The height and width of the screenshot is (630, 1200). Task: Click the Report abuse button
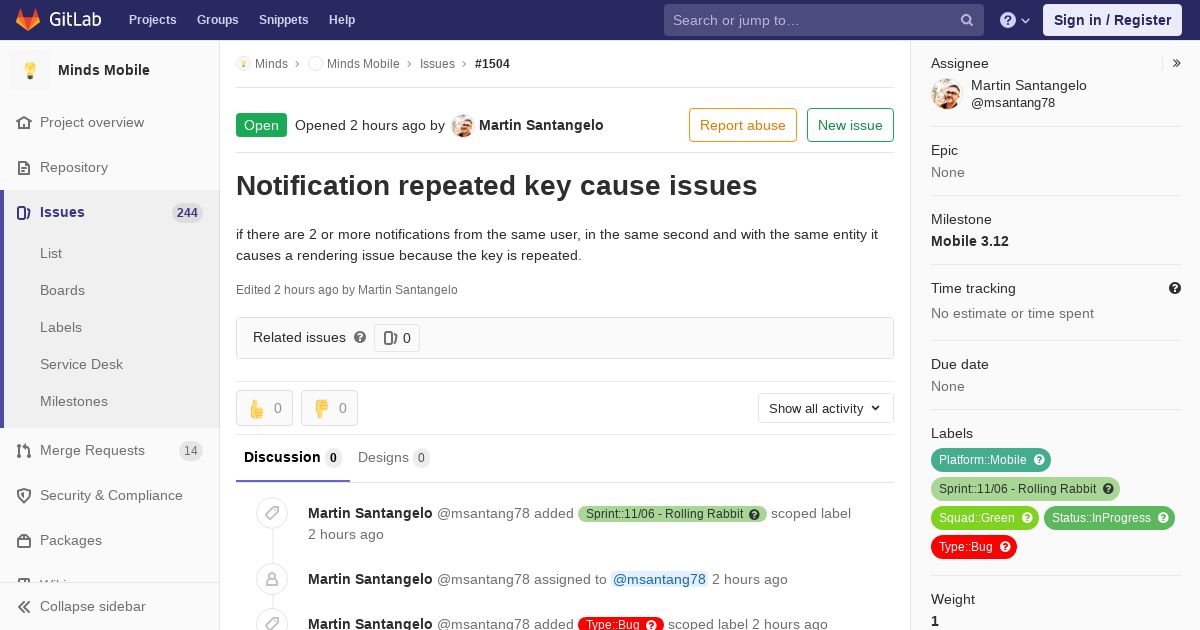tap(743, 125)
